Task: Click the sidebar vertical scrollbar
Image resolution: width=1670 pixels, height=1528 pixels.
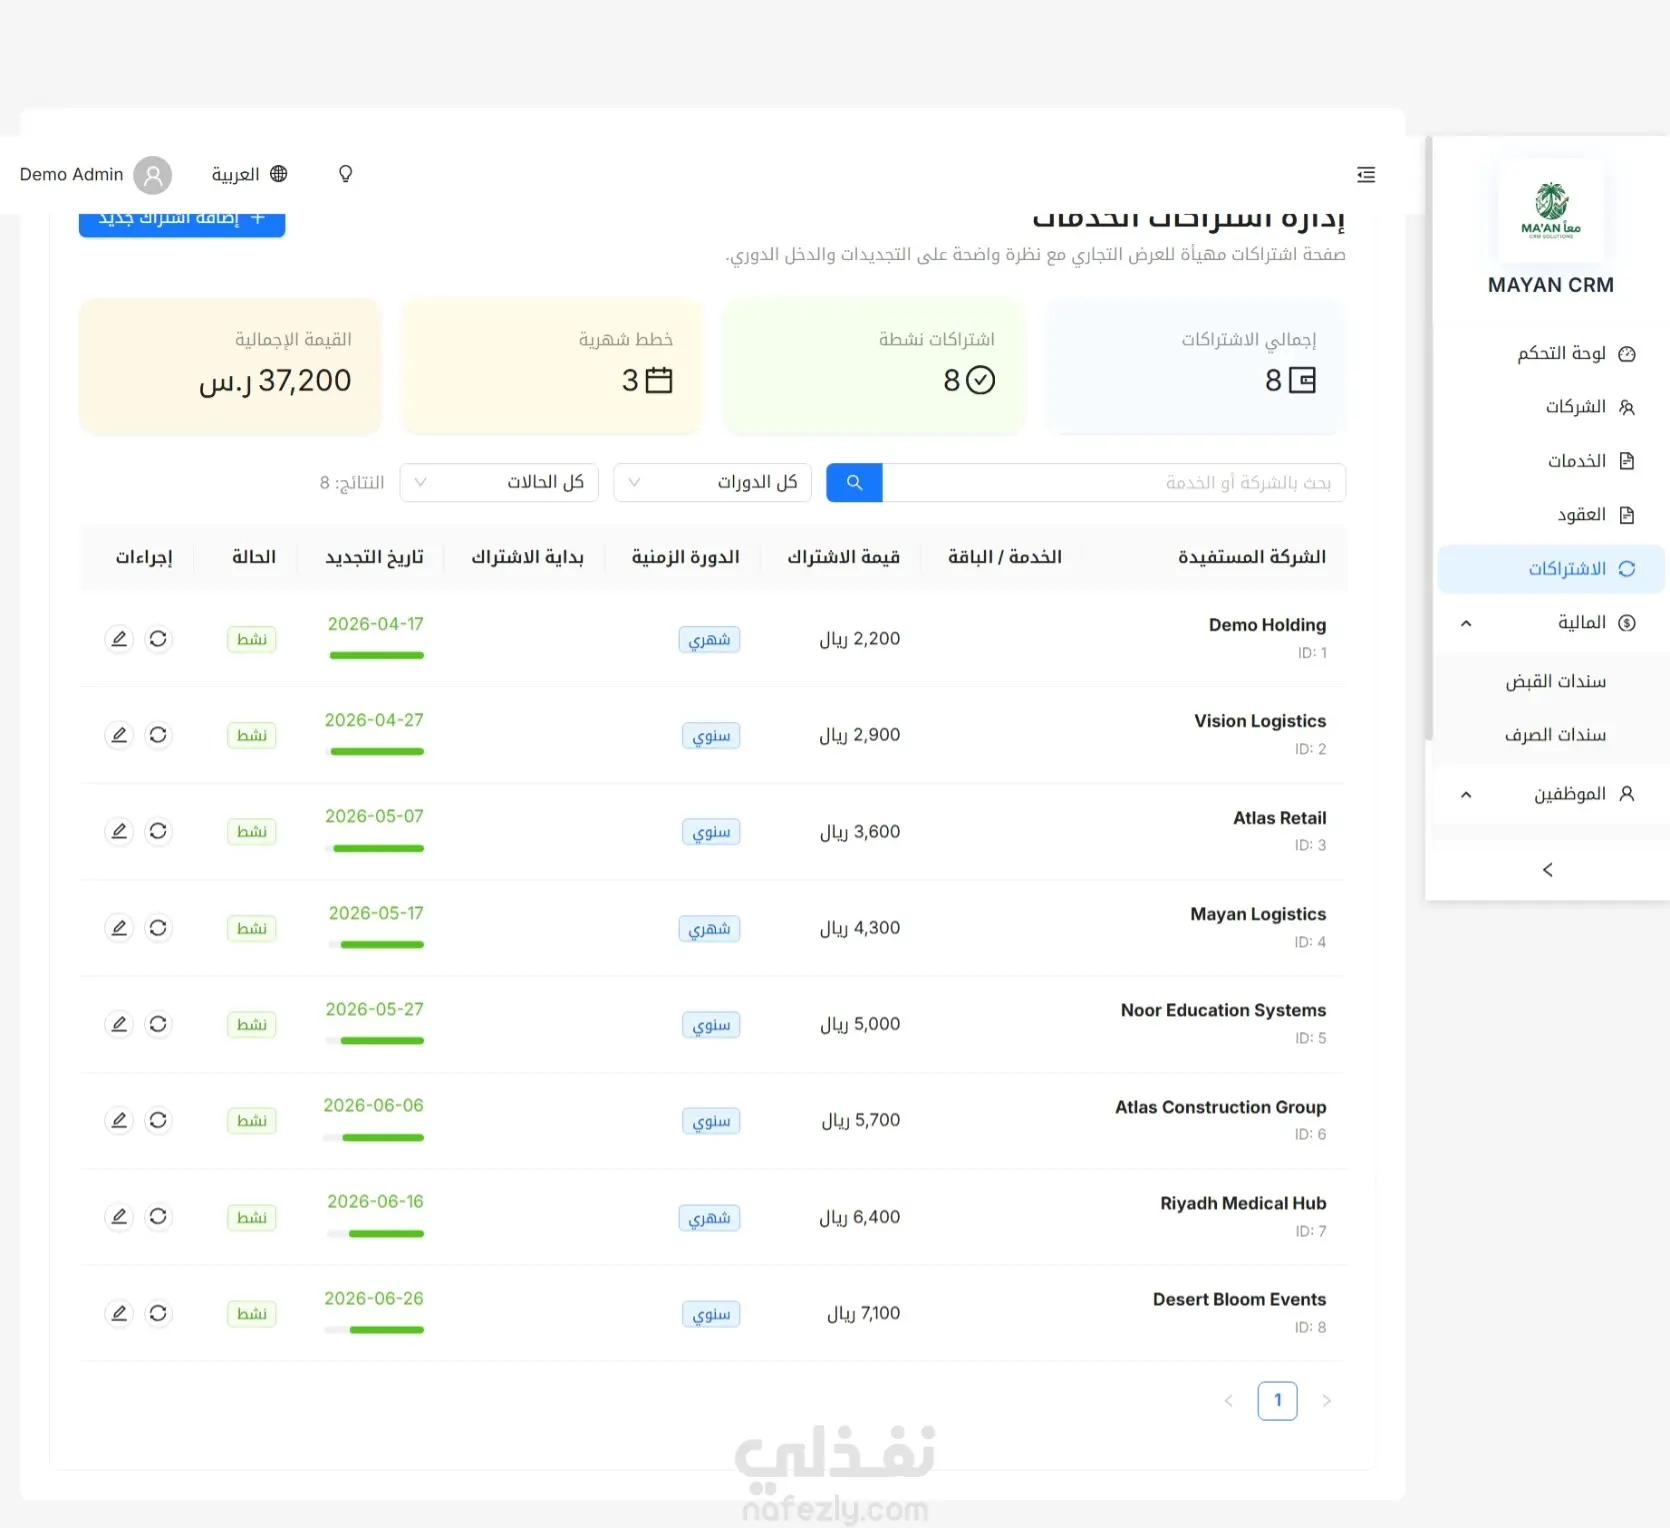Action: pos(1430,440)
